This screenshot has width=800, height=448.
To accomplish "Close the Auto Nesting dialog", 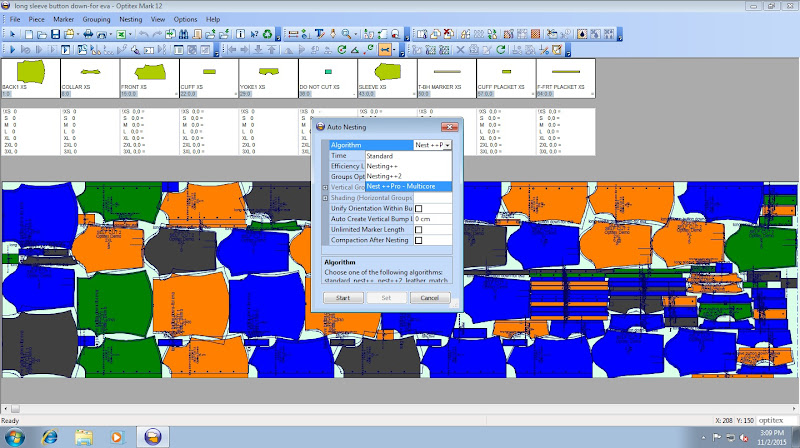I will [449, 127].
